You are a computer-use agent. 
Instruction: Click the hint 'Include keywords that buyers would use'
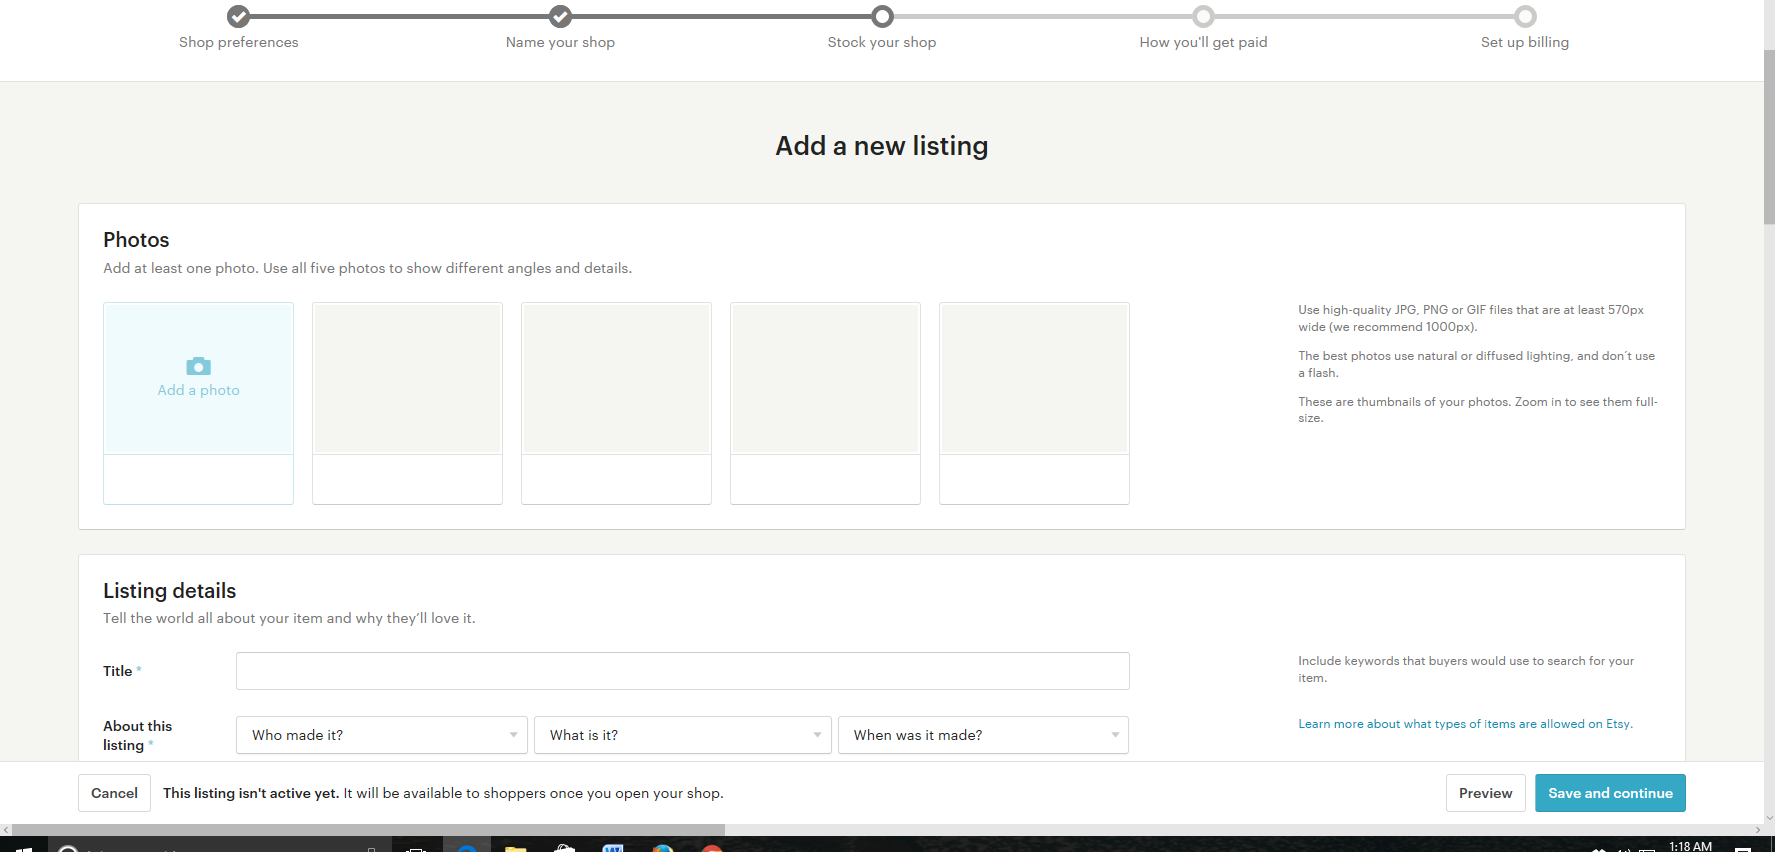[x=1466, y=669]
